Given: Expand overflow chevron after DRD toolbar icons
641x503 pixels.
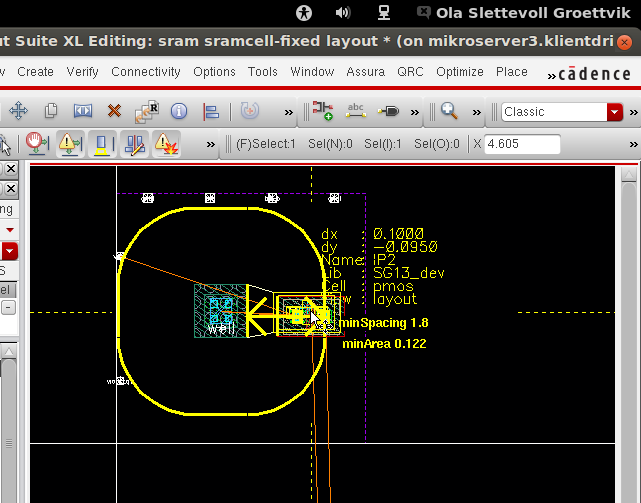Looking at the screenshot, I should (211, 144).
